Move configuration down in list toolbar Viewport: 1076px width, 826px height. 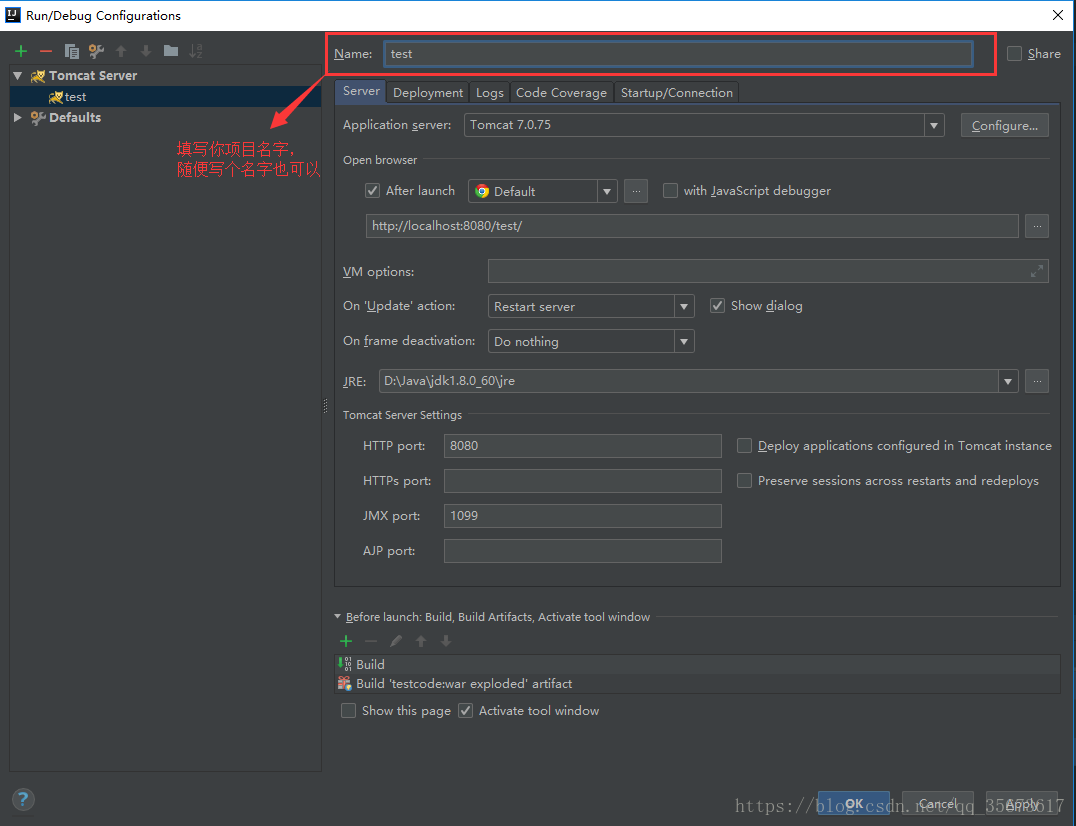pos(145,51)
